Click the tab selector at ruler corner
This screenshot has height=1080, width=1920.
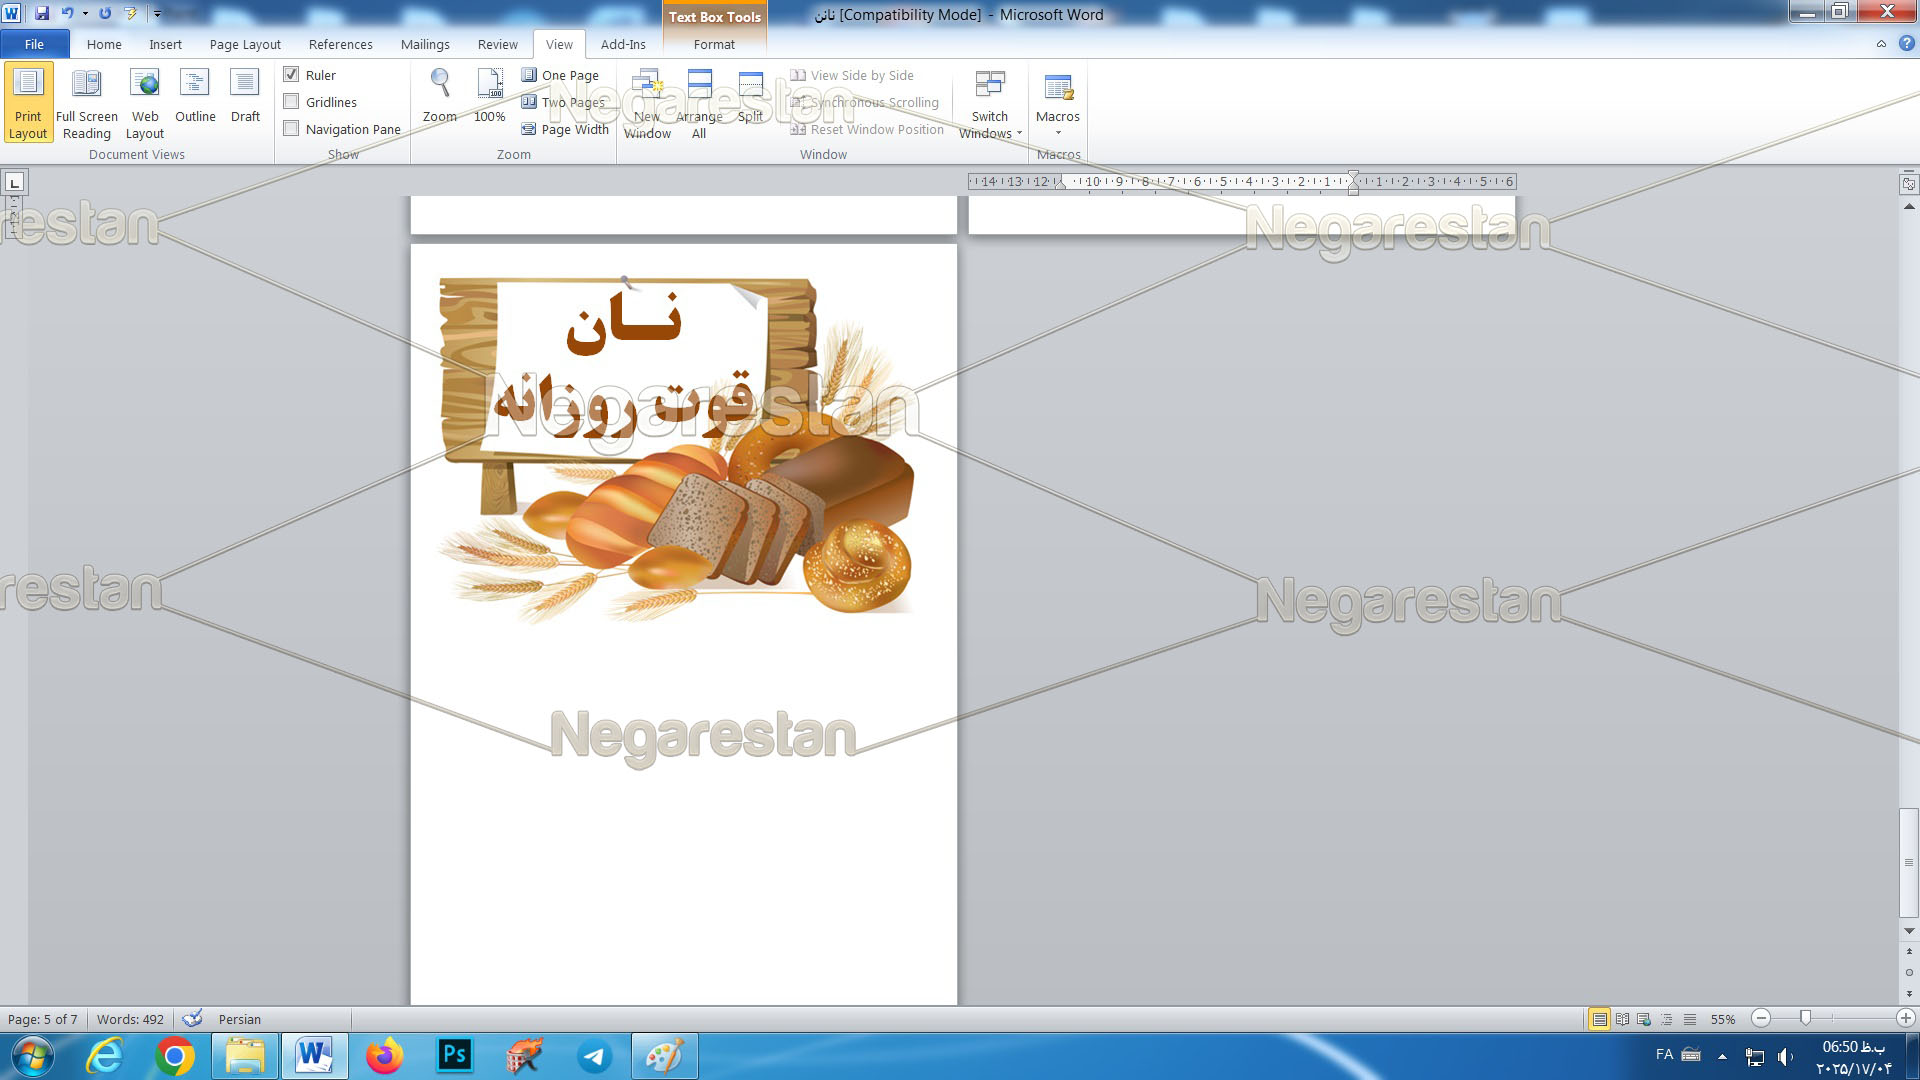(x=14, y=182)
